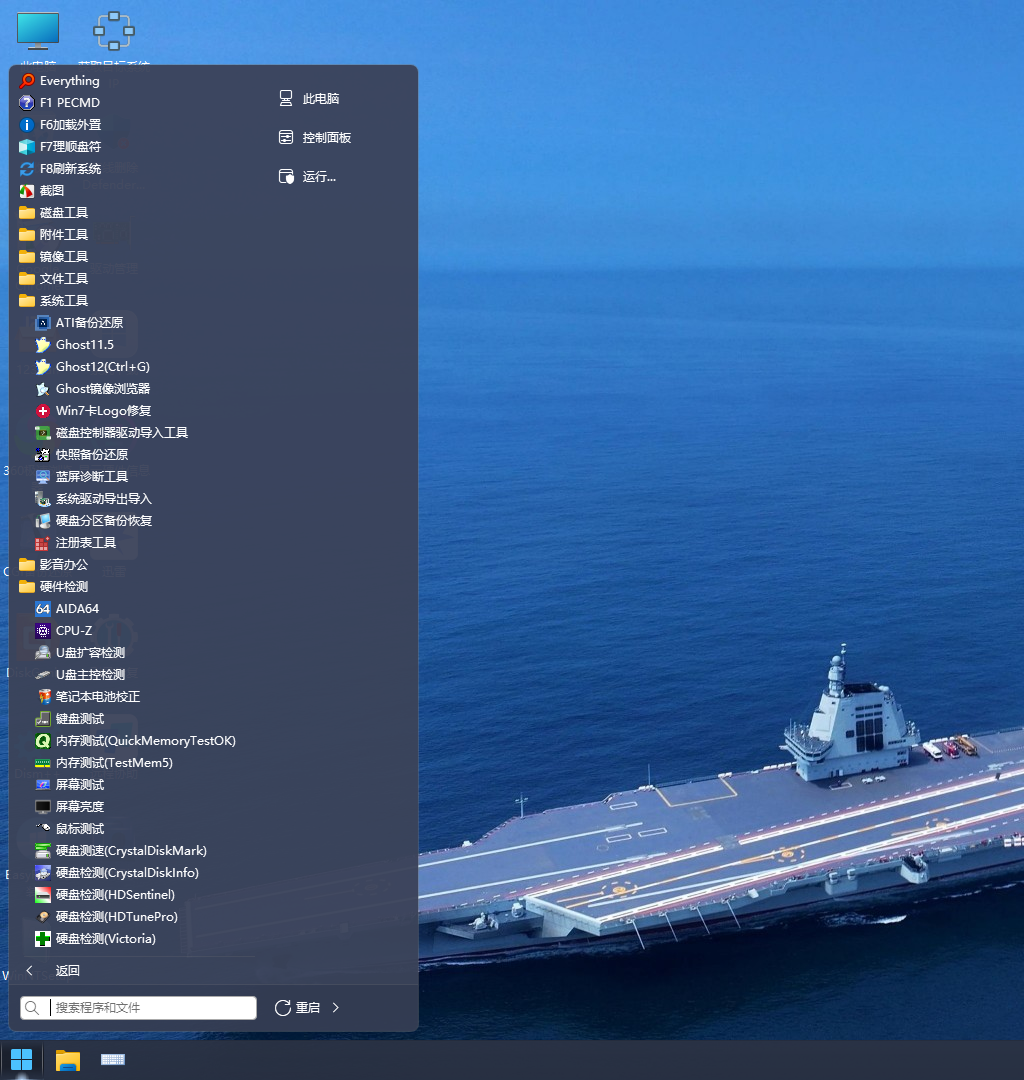Open the 截图 screenshot tool
Viewport: 1024px width, 1080px height.
[x=51, y=191]
